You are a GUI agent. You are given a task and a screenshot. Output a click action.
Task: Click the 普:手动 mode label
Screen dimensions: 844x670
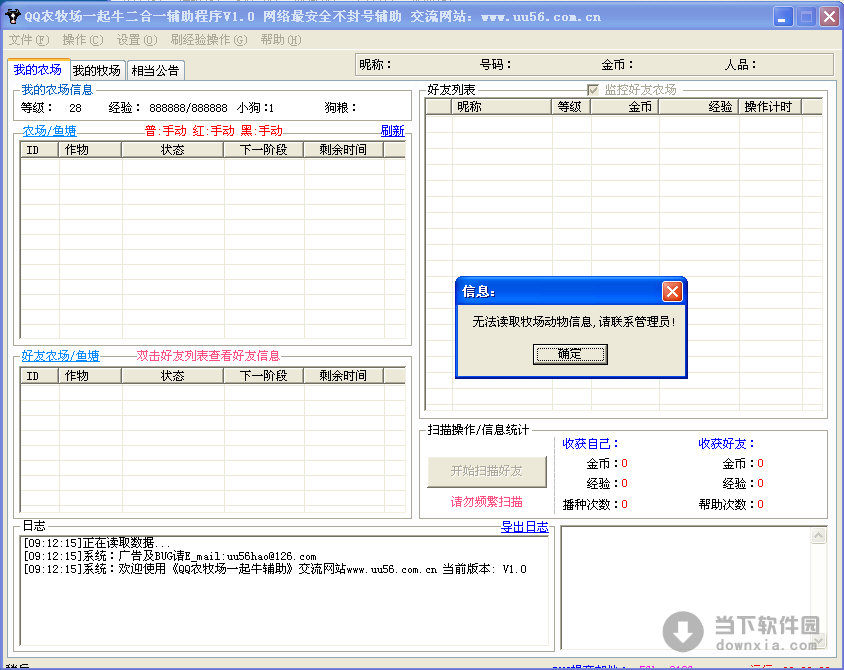point(166,131)
